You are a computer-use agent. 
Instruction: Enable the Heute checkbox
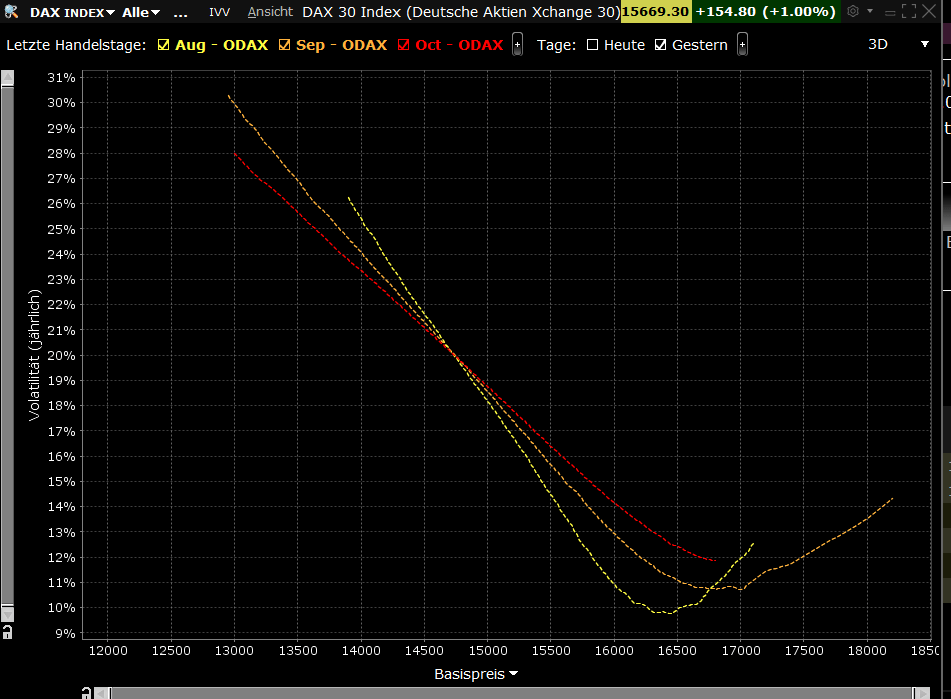pos(592,45)
